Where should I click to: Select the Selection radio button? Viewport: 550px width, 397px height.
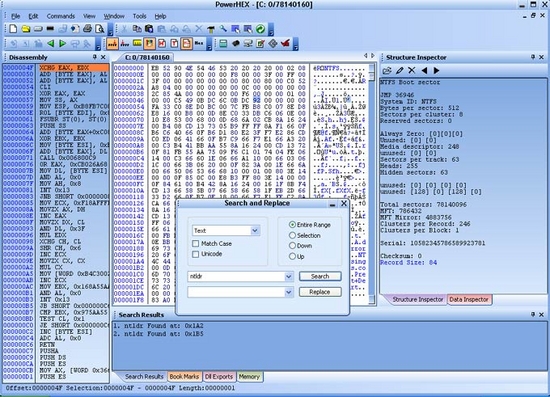click(x=292, y=235)
